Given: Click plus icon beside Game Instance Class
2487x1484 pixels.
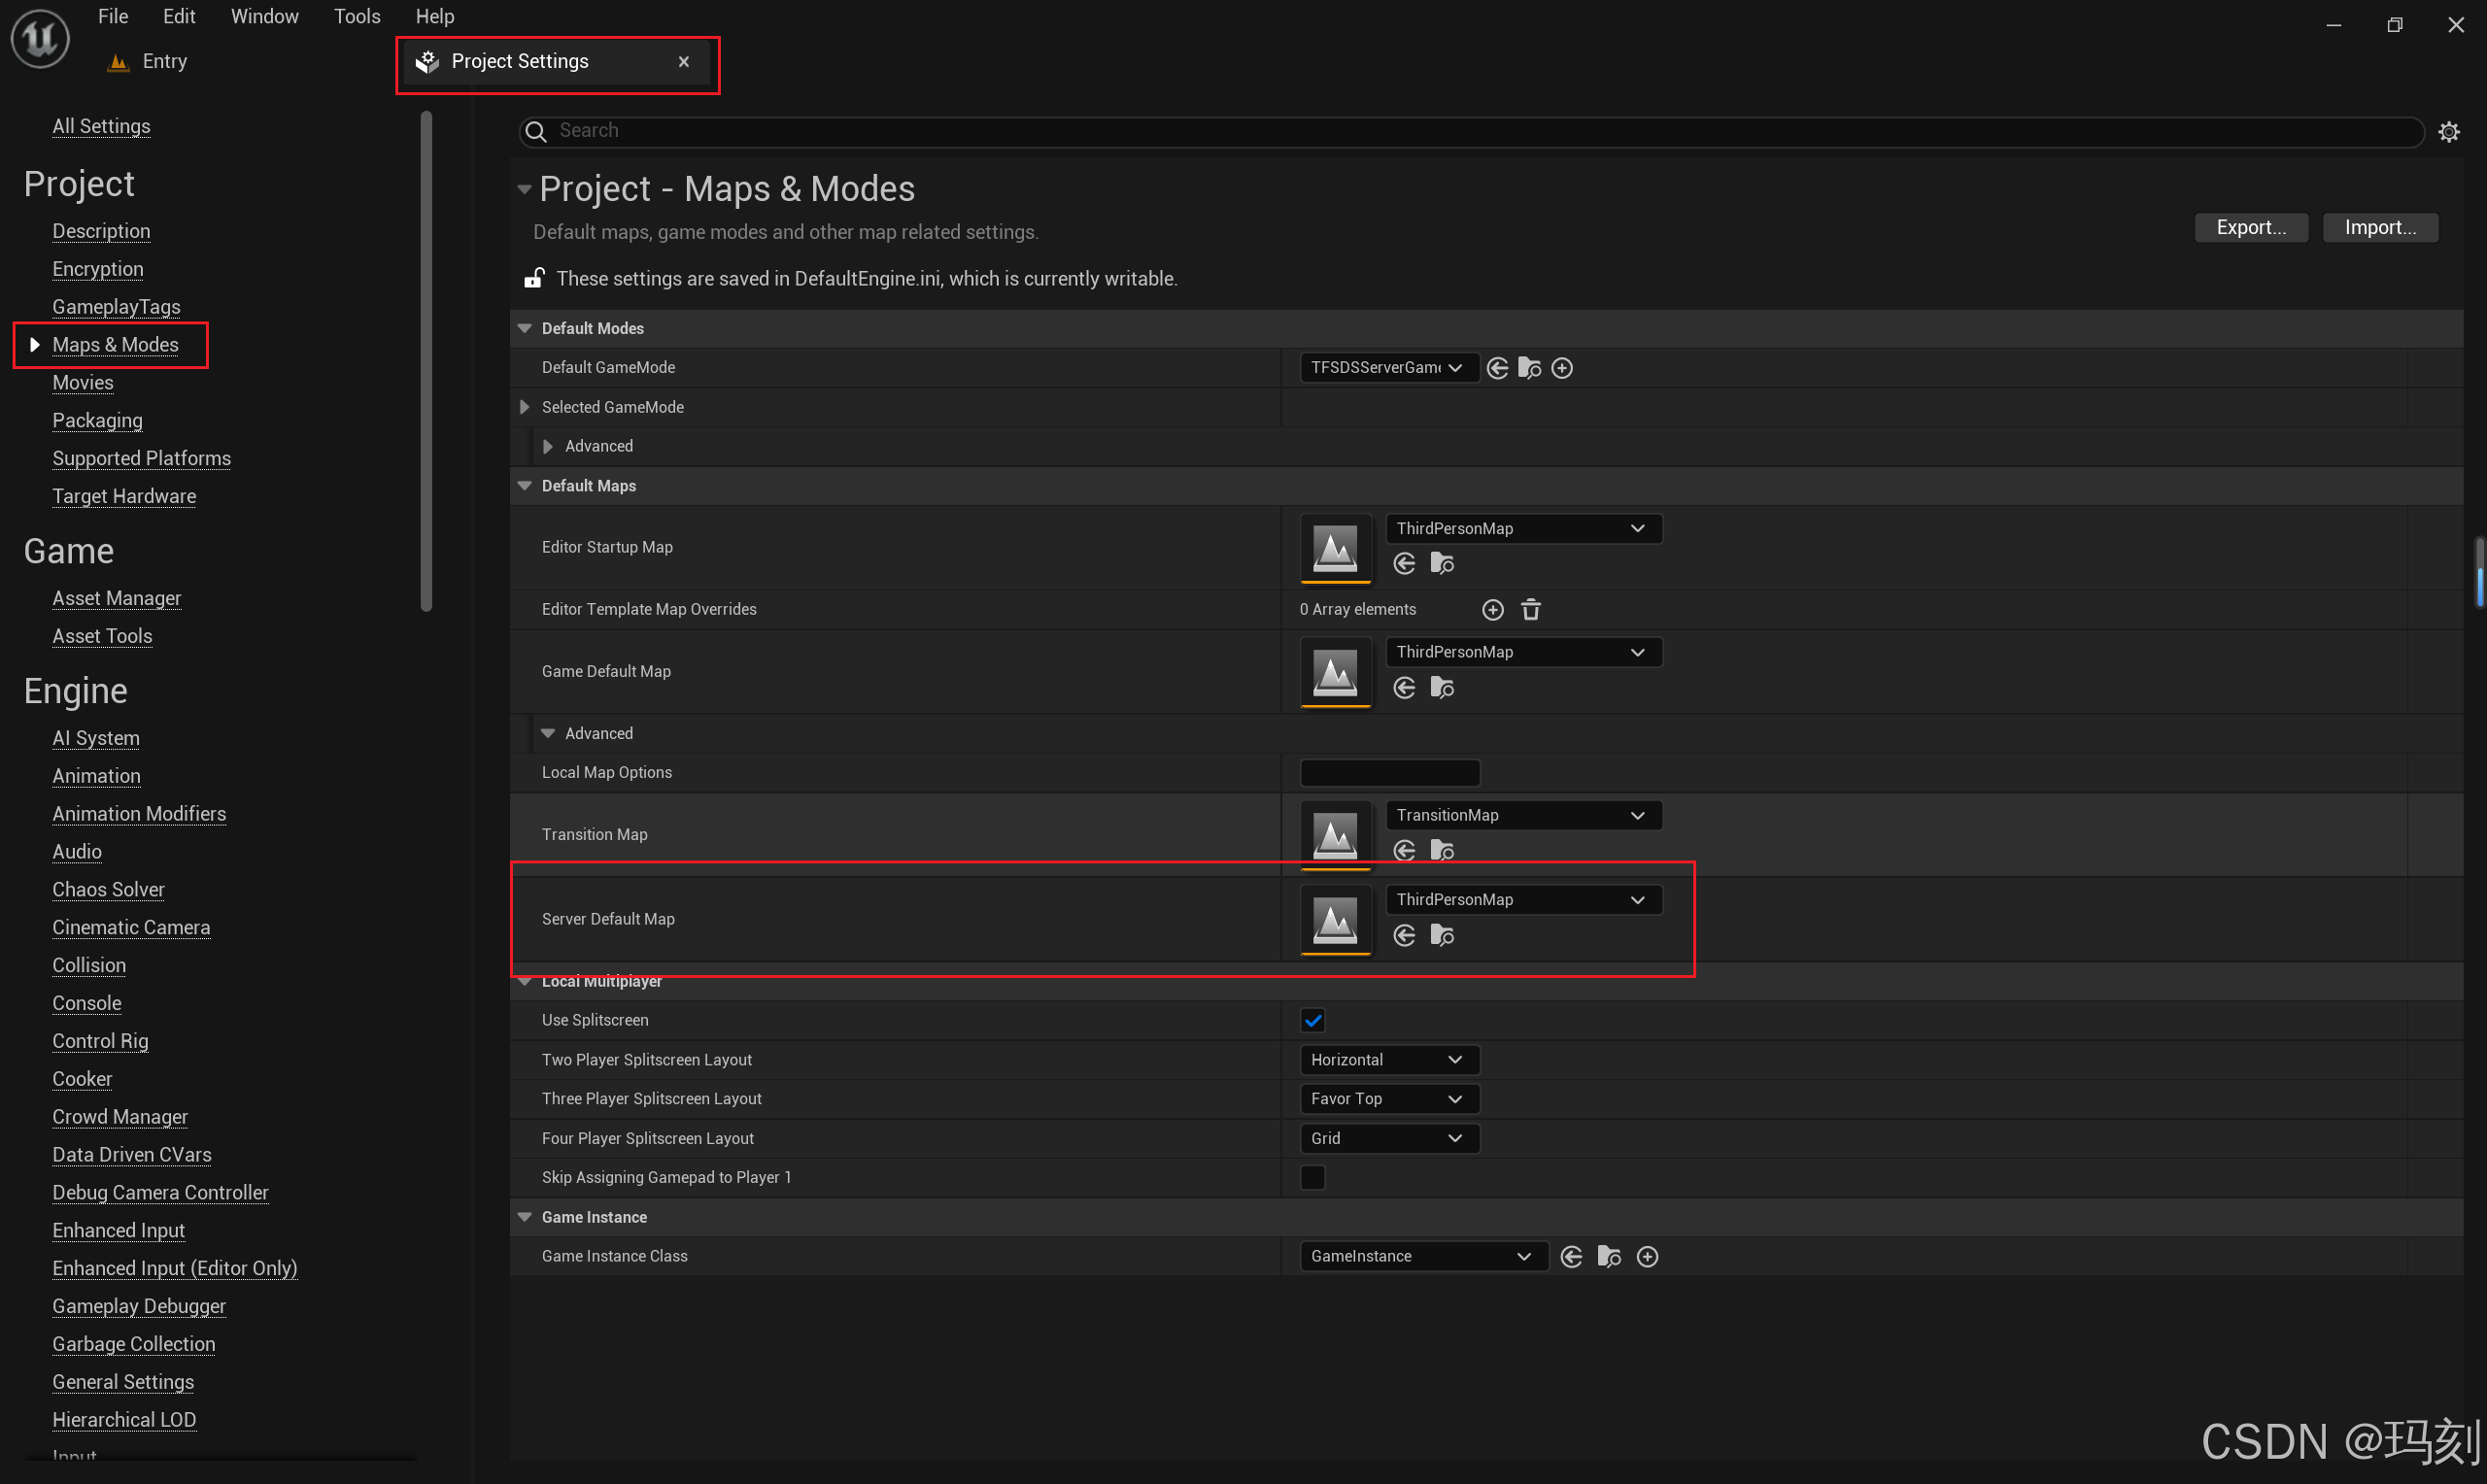Looking at the screenshot, I should (x=1647, y=1256).
